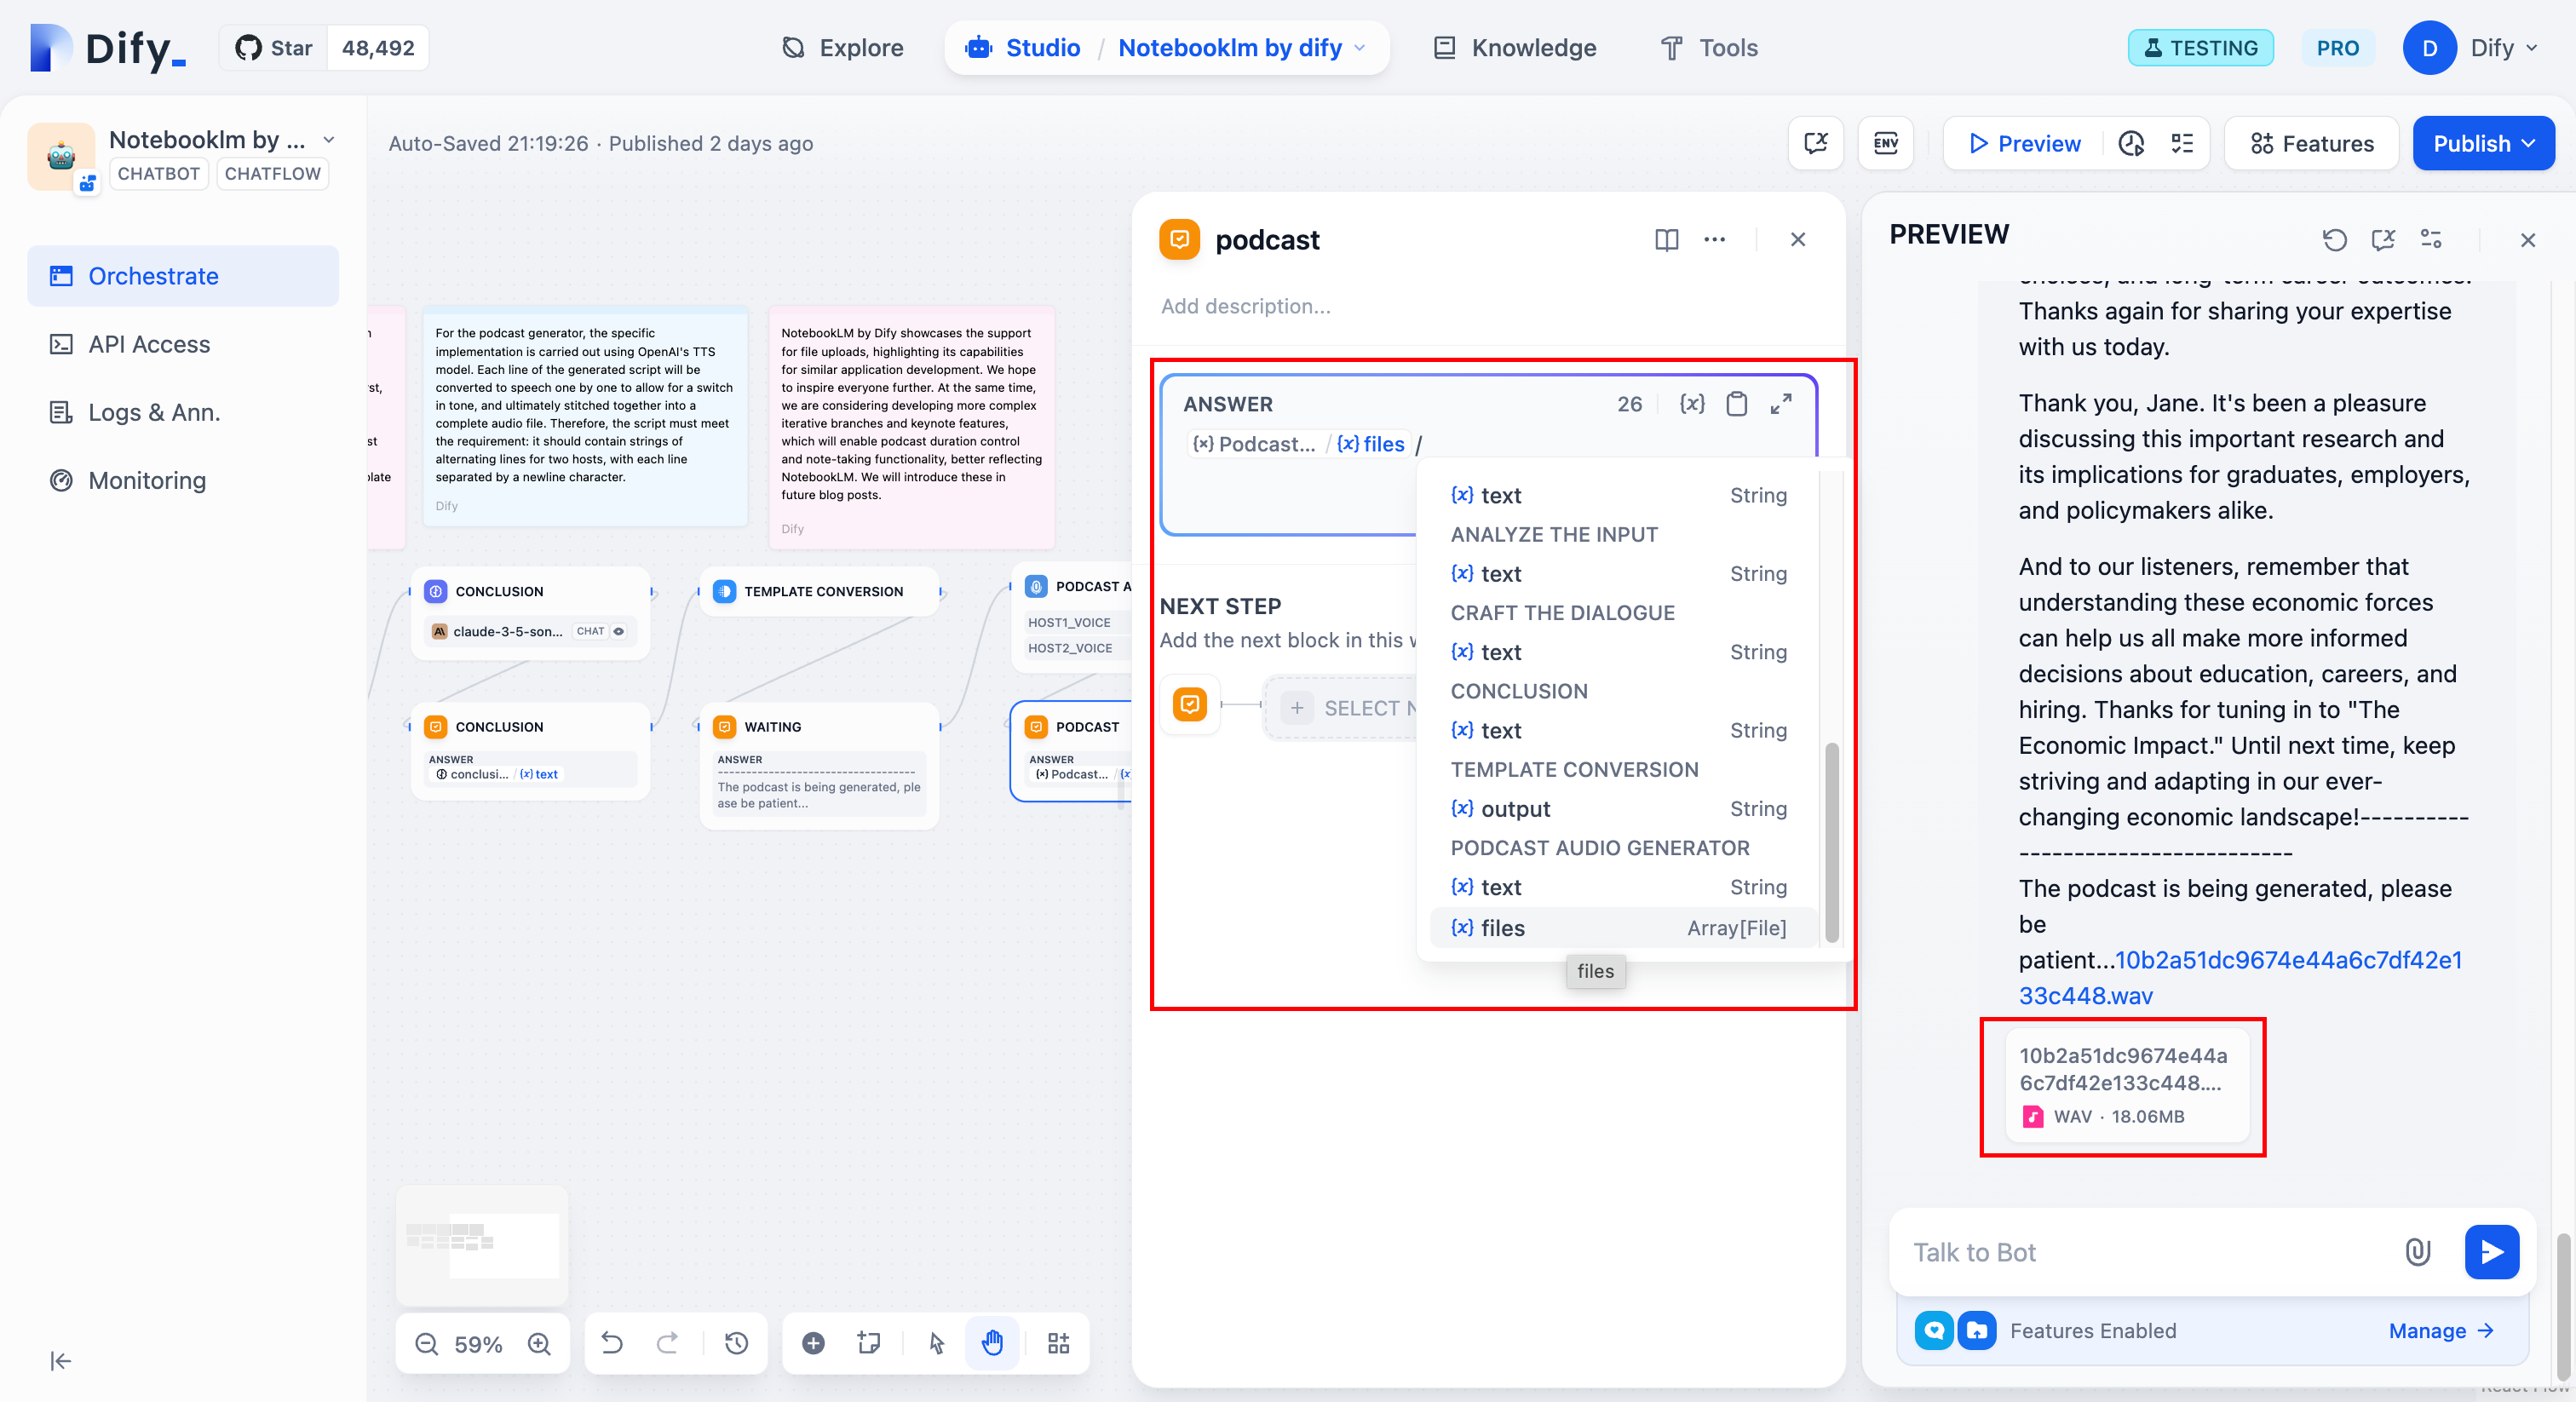Collapse the left sidebar panel

point(60,1361)
